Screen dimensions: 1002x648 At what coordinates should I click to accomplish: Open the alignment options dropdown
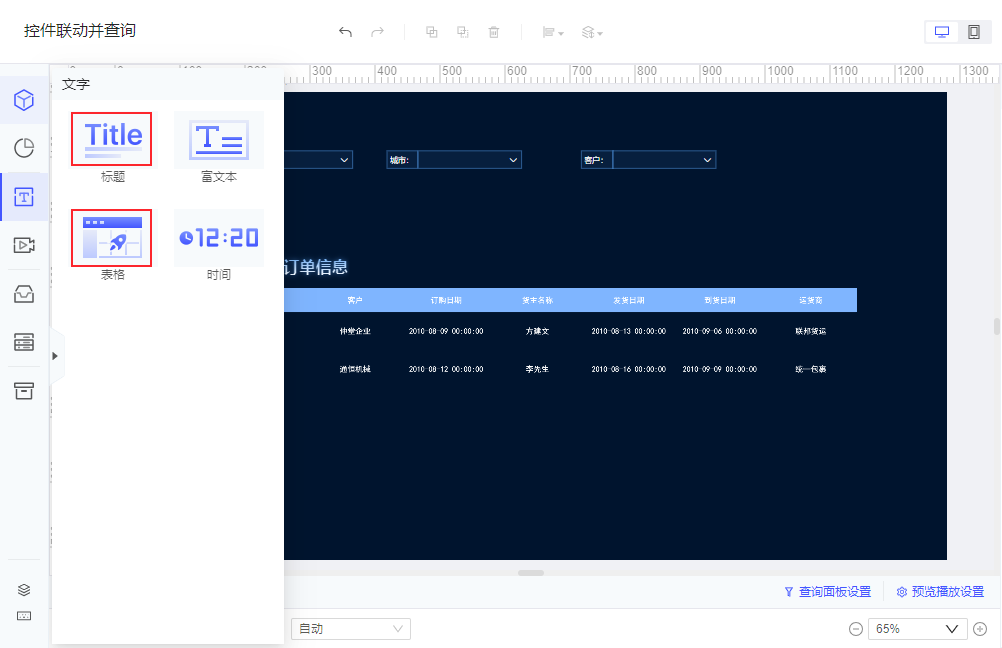pyautogui.click(x=553, y=32)
